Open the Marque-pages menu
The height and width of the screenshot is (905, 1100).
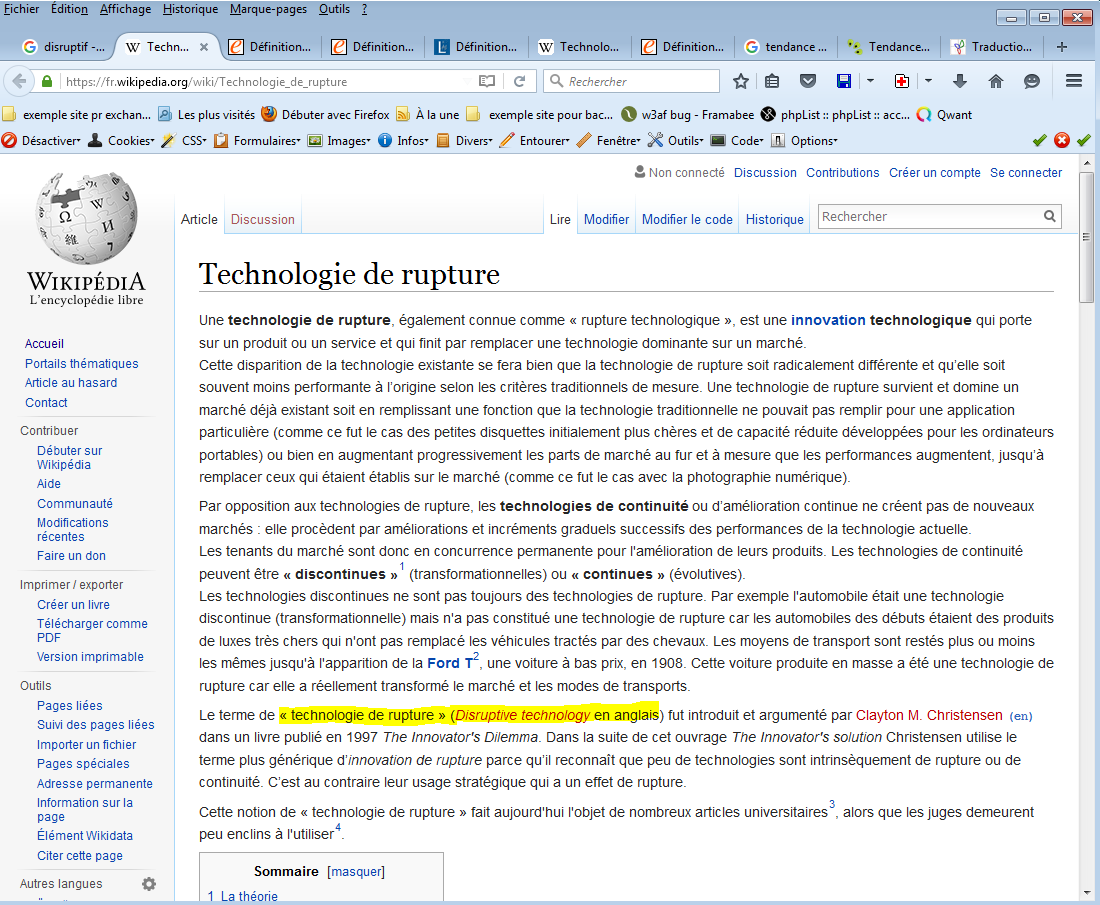268,9
